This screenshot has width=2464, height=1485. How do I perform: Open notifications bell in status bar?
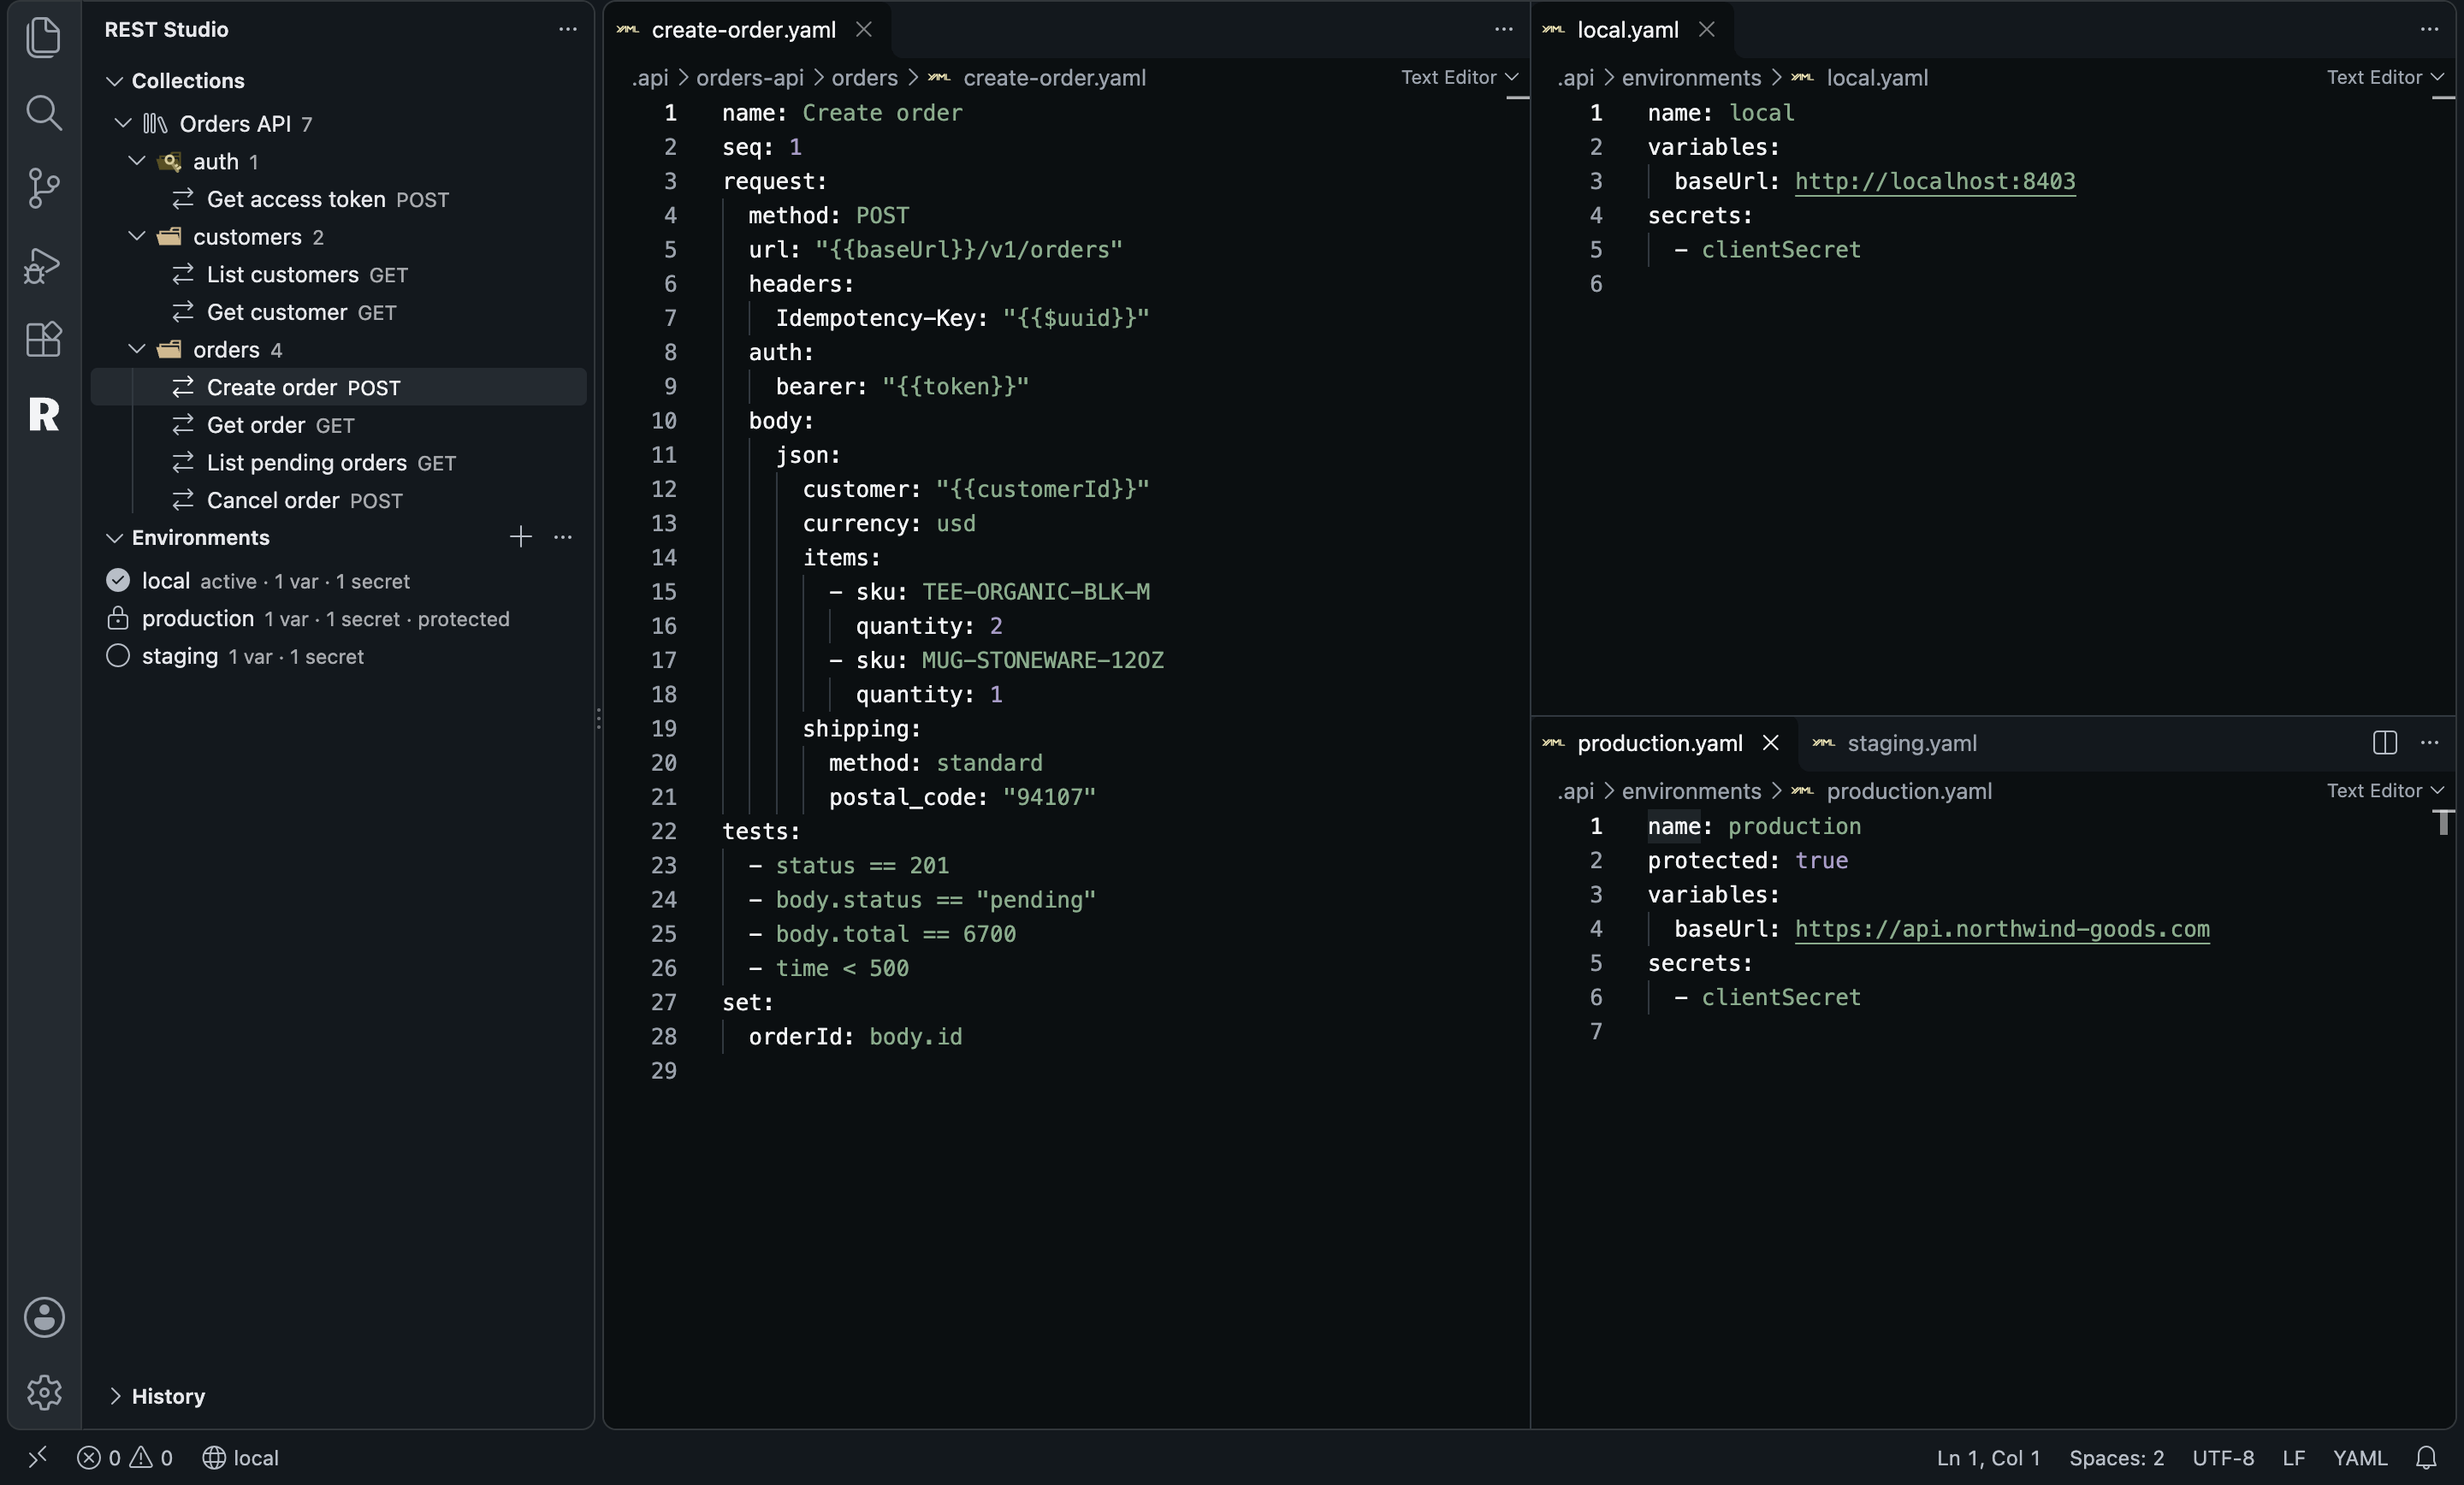[2426, 1457]
